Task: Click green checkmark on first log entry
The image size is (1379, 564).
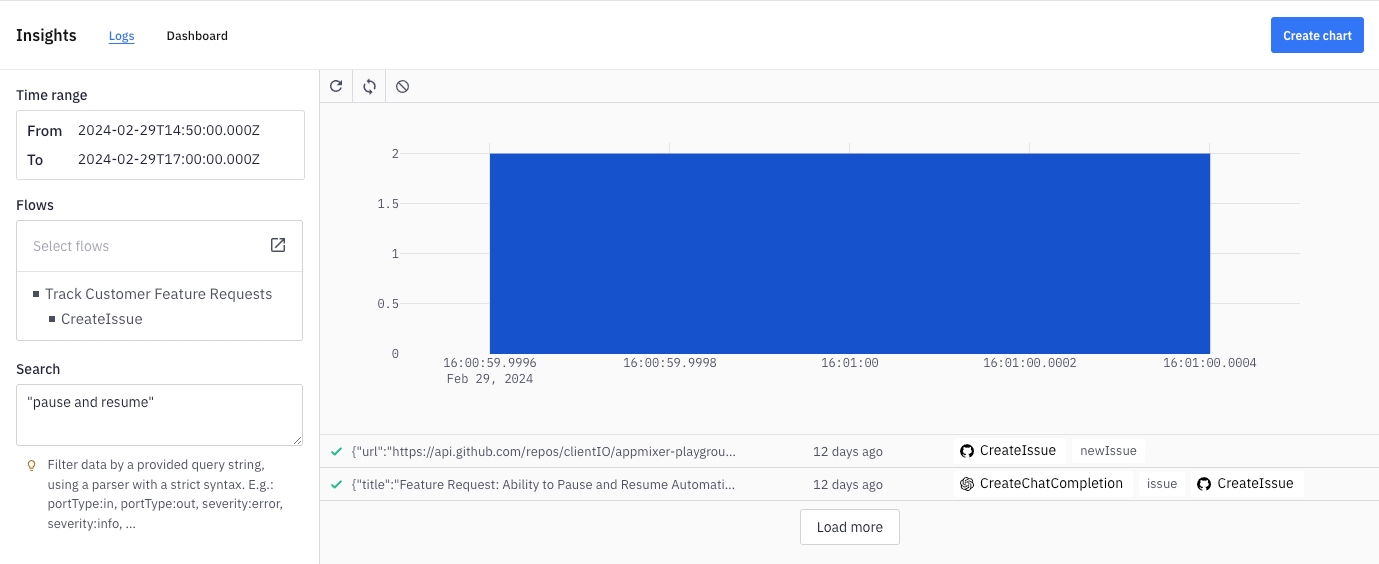Action: (x=337, y=451)
